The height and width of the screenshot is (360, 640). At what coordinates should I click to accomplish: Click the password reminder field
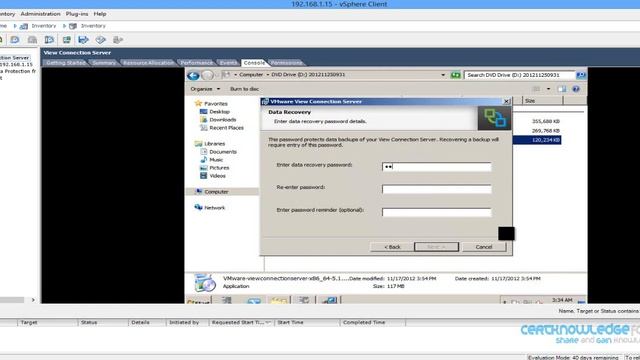click(x=437, y=212)
